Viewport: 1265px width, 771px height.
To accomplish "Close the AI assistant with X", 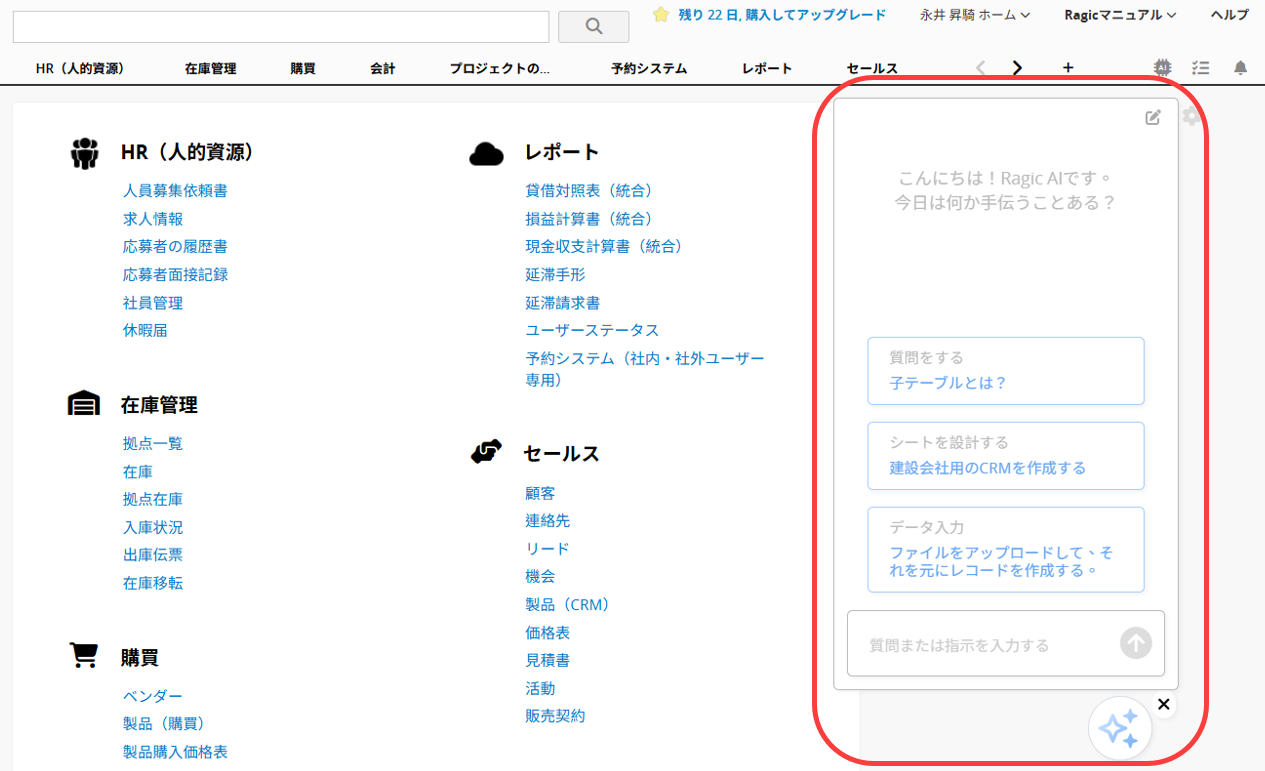I will pyautogui.click(x=1163, y=704).
